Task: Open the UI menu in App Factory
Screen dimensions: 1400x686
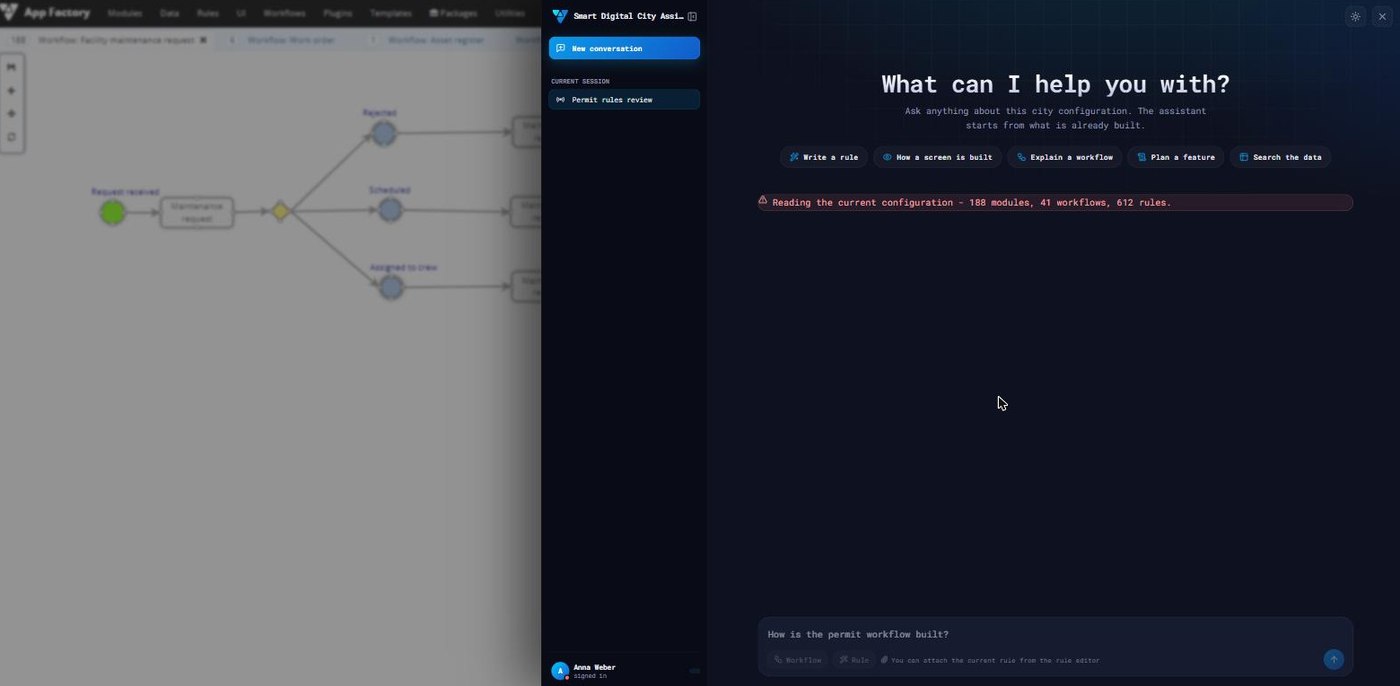Action: (242, 14)
